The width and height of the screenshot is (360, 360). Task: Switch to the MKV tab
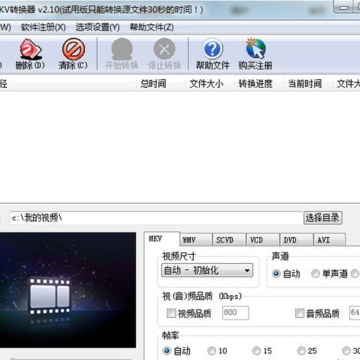pyautogui.click(x=162, y=239)
